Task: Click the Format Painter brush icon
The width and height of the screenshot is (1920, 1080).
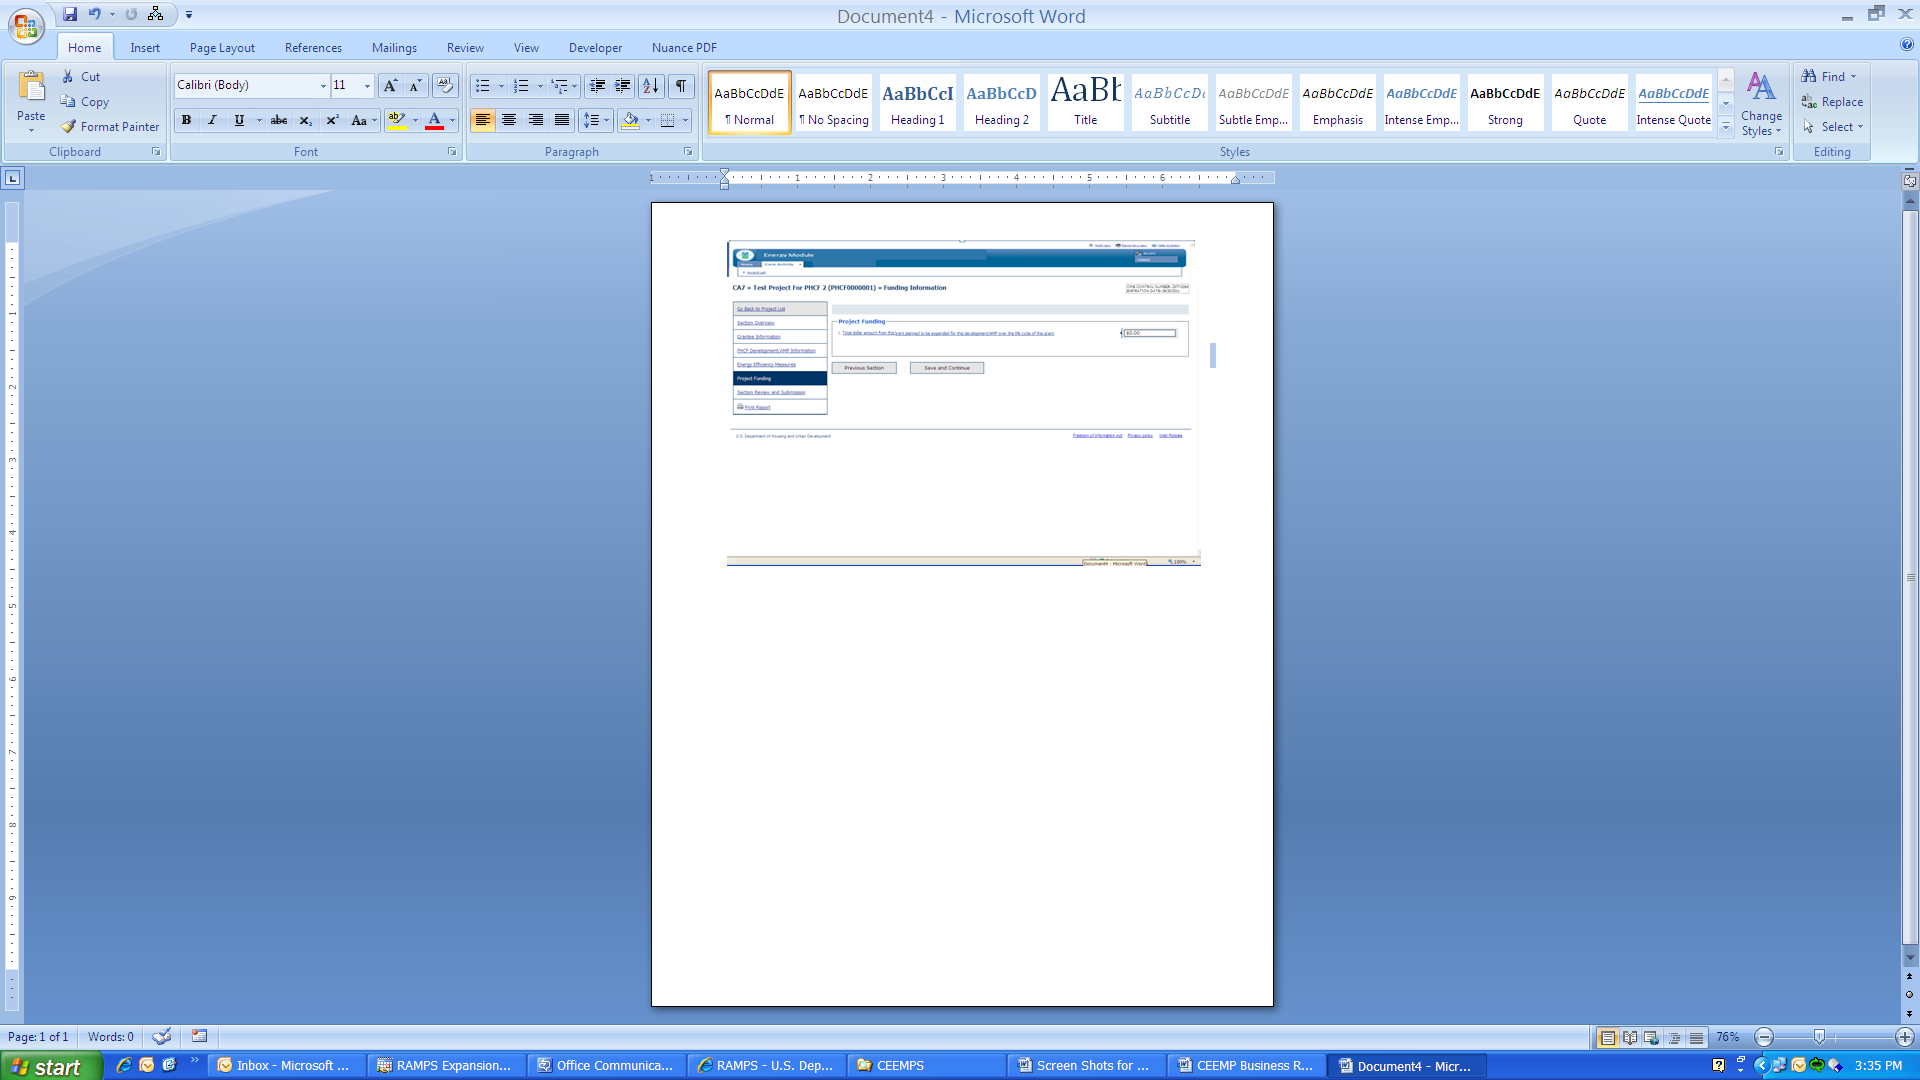Action: [x=69, y=127]
